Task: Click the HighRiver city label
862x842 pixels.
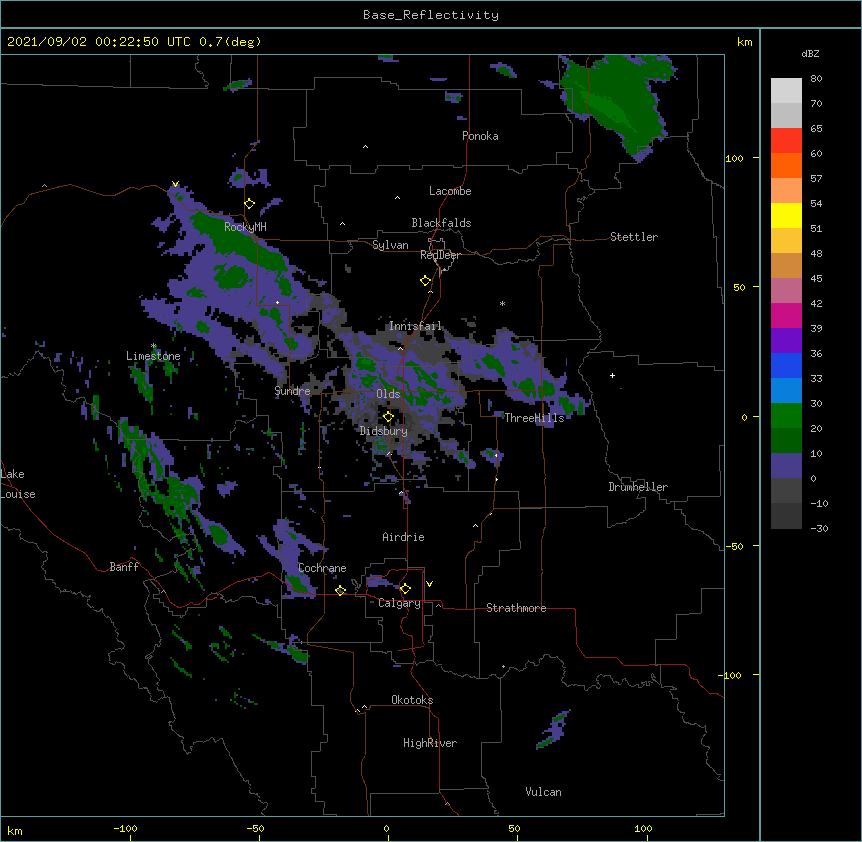Action: tap(429, 743)
